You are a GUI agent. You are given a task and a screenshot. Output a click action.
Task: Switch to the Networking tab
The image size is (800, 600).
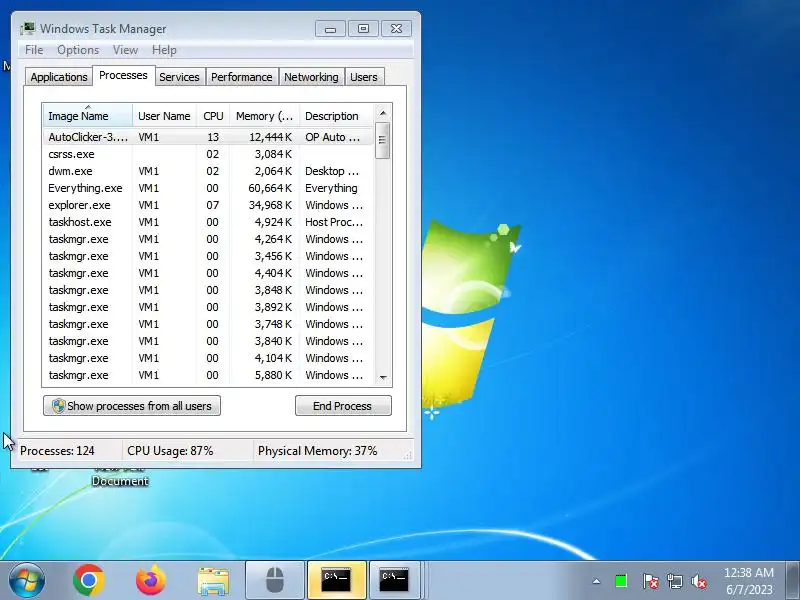[x=311, y=77]
